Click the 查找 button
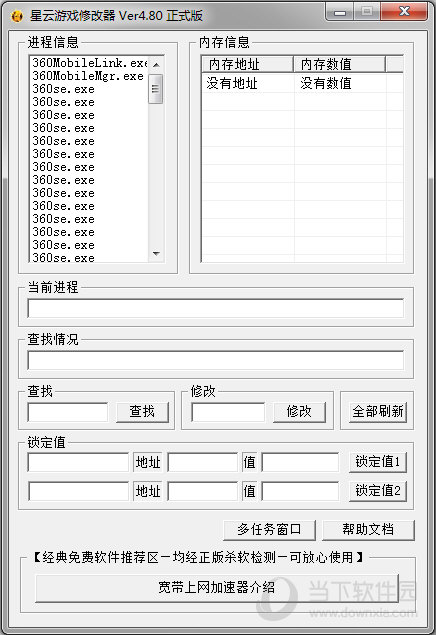Viewport: 436px width, 635px height. [142, 412]
